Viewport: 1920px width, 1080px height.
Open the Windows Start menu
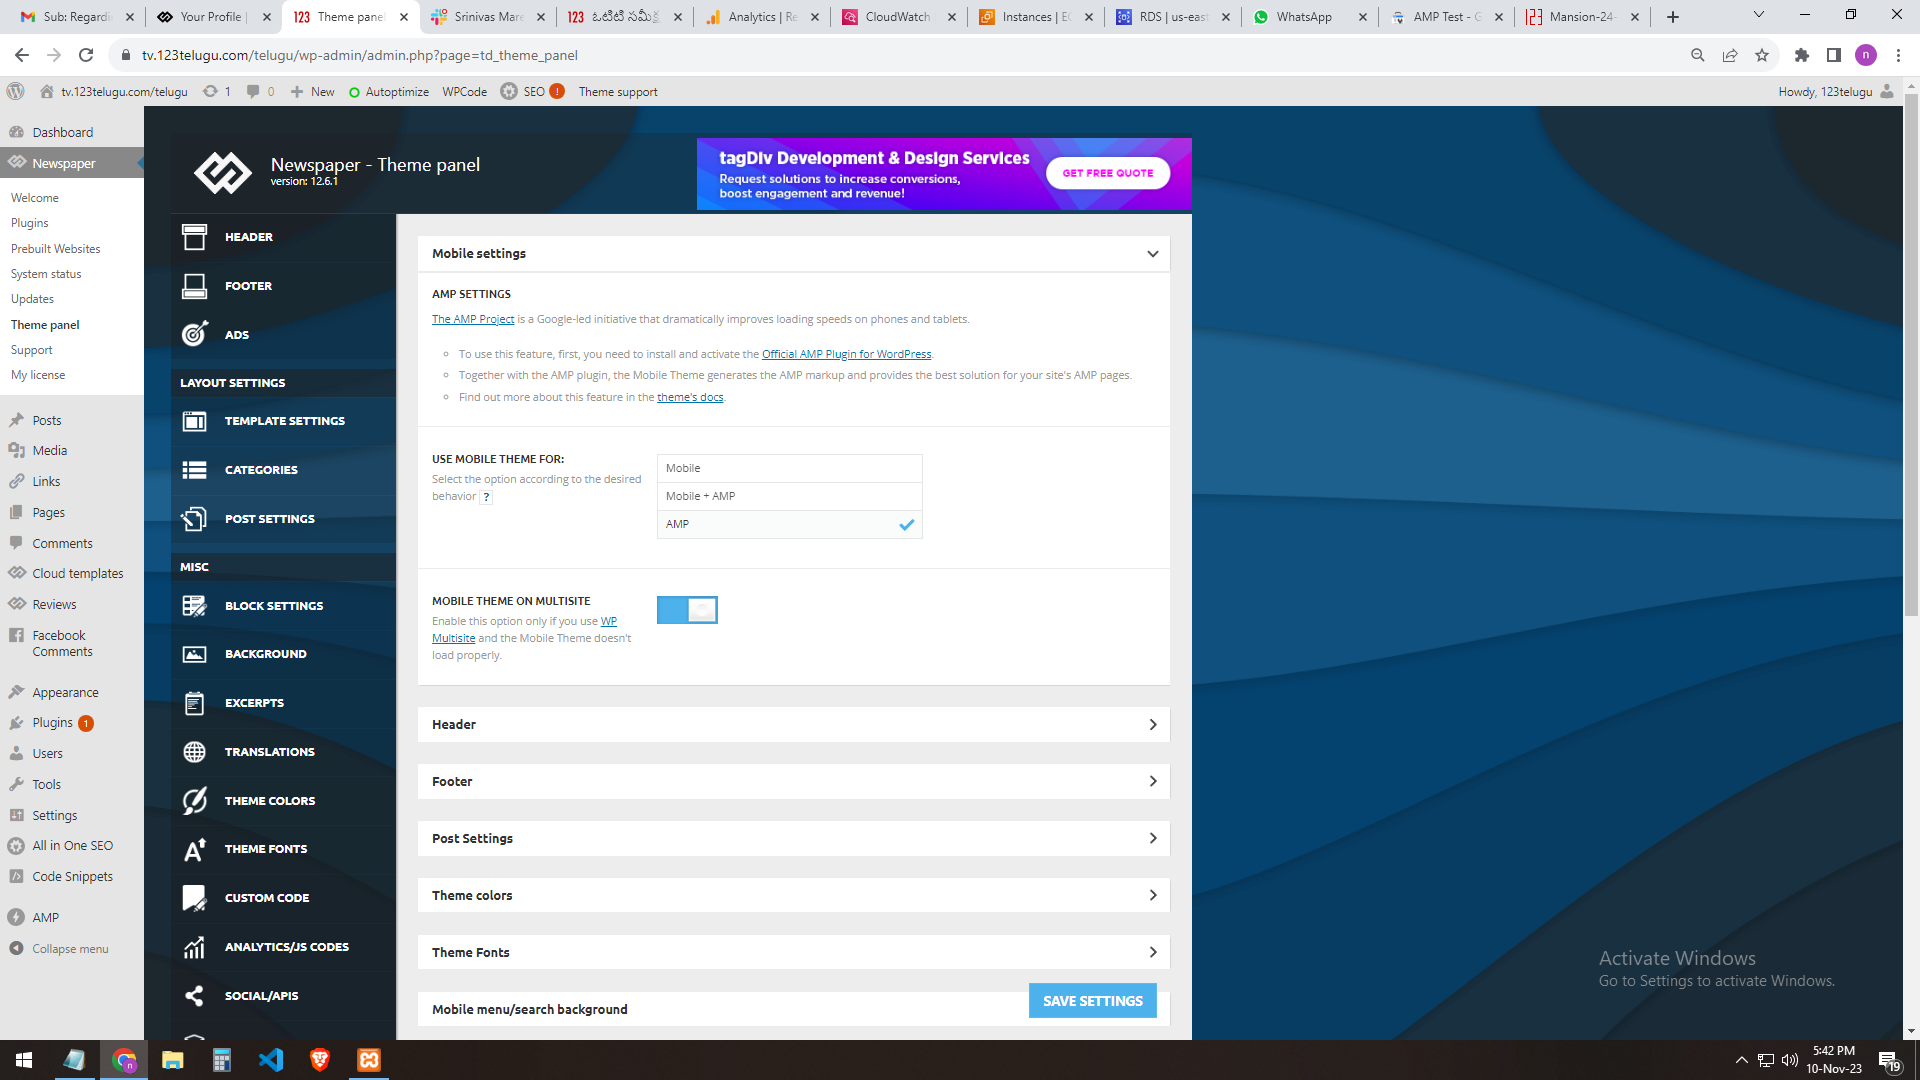tap(24, 1060)
